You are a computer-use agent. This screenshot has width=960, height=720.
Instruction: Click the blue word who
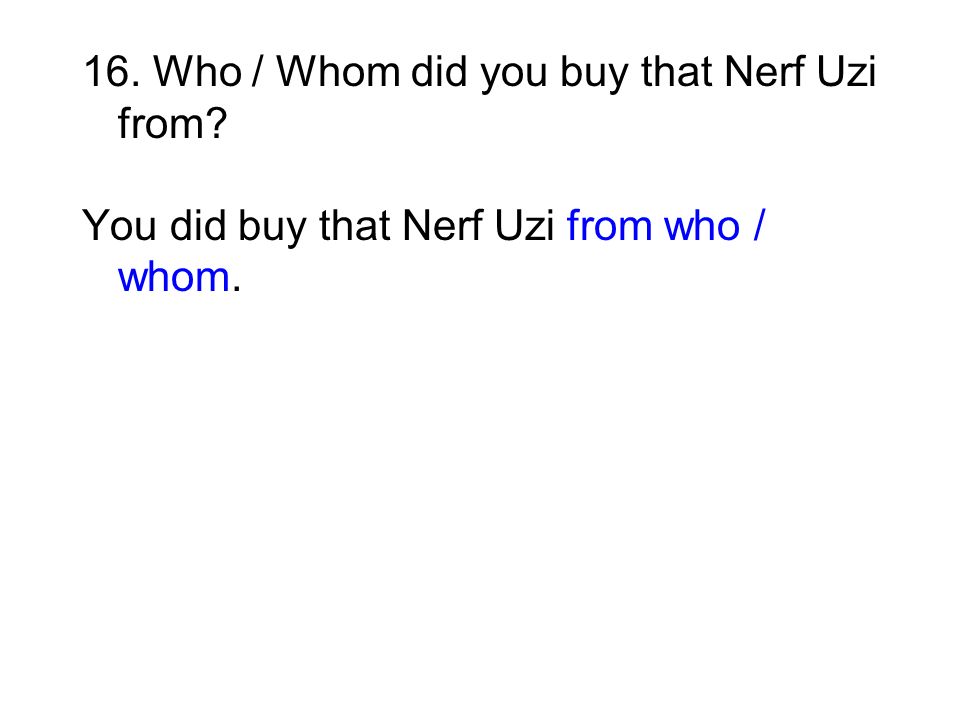coord(702,226)
